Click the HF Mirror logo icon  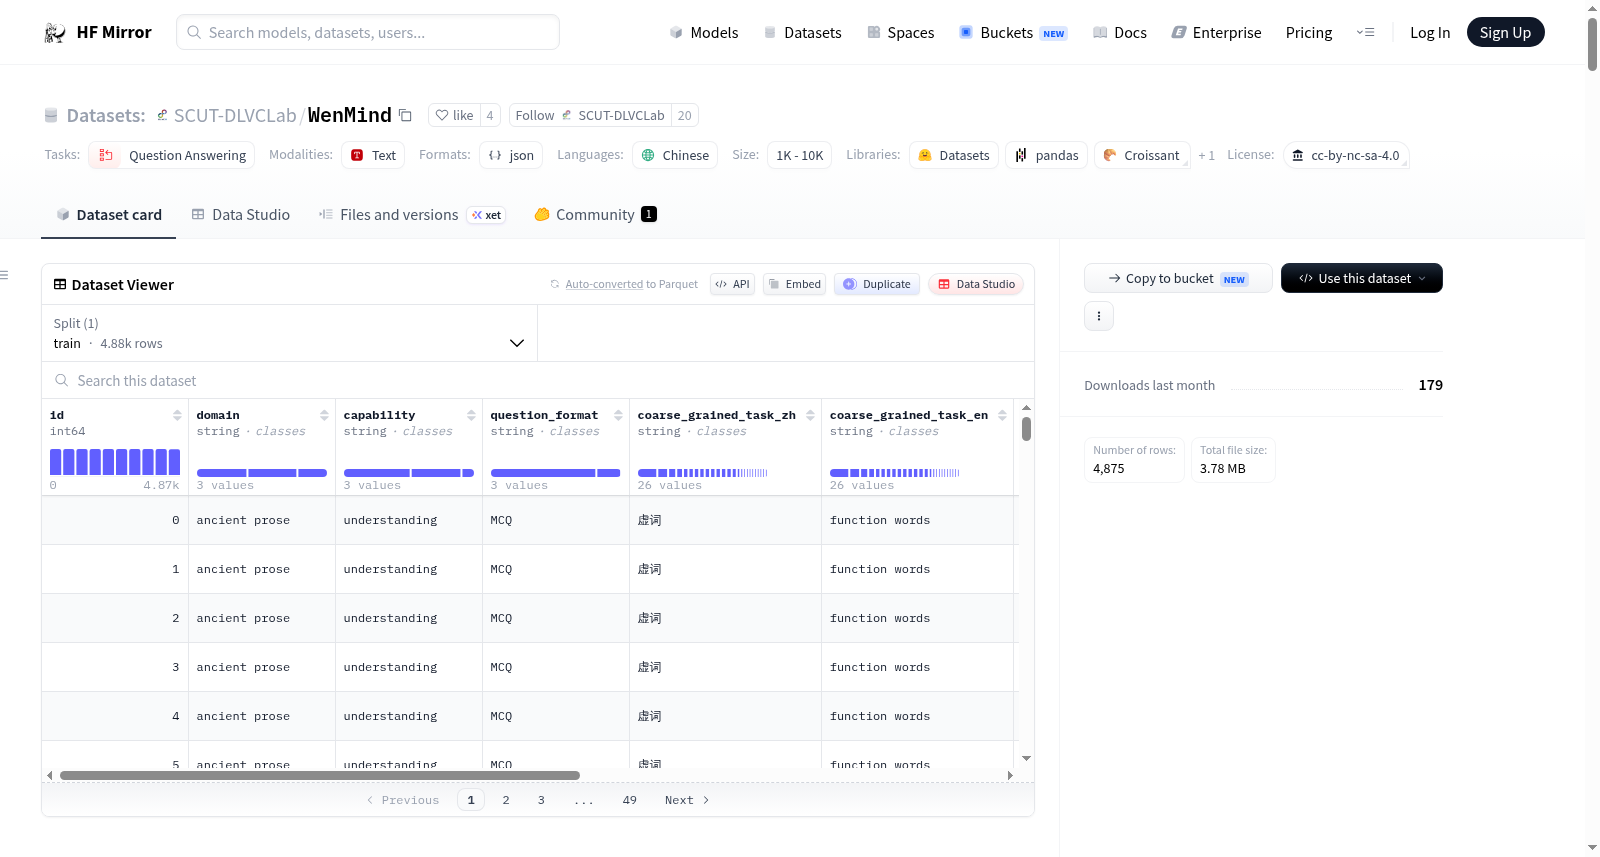(55, 33)
